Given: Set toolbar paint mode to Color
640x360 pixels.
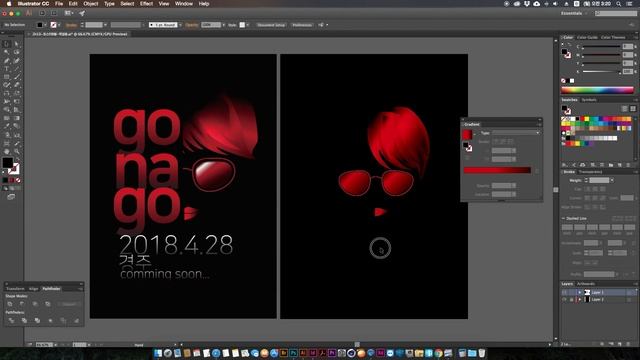Looking at the screenshot, I should pyautogui.click(x=5, y=180).
